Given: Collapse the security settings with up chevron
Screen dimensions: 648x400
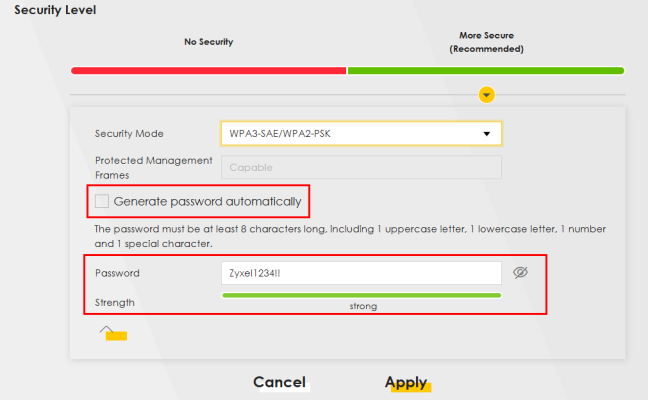Looking at the screenshot, I should pyautogui.click(x=106, y=329).
